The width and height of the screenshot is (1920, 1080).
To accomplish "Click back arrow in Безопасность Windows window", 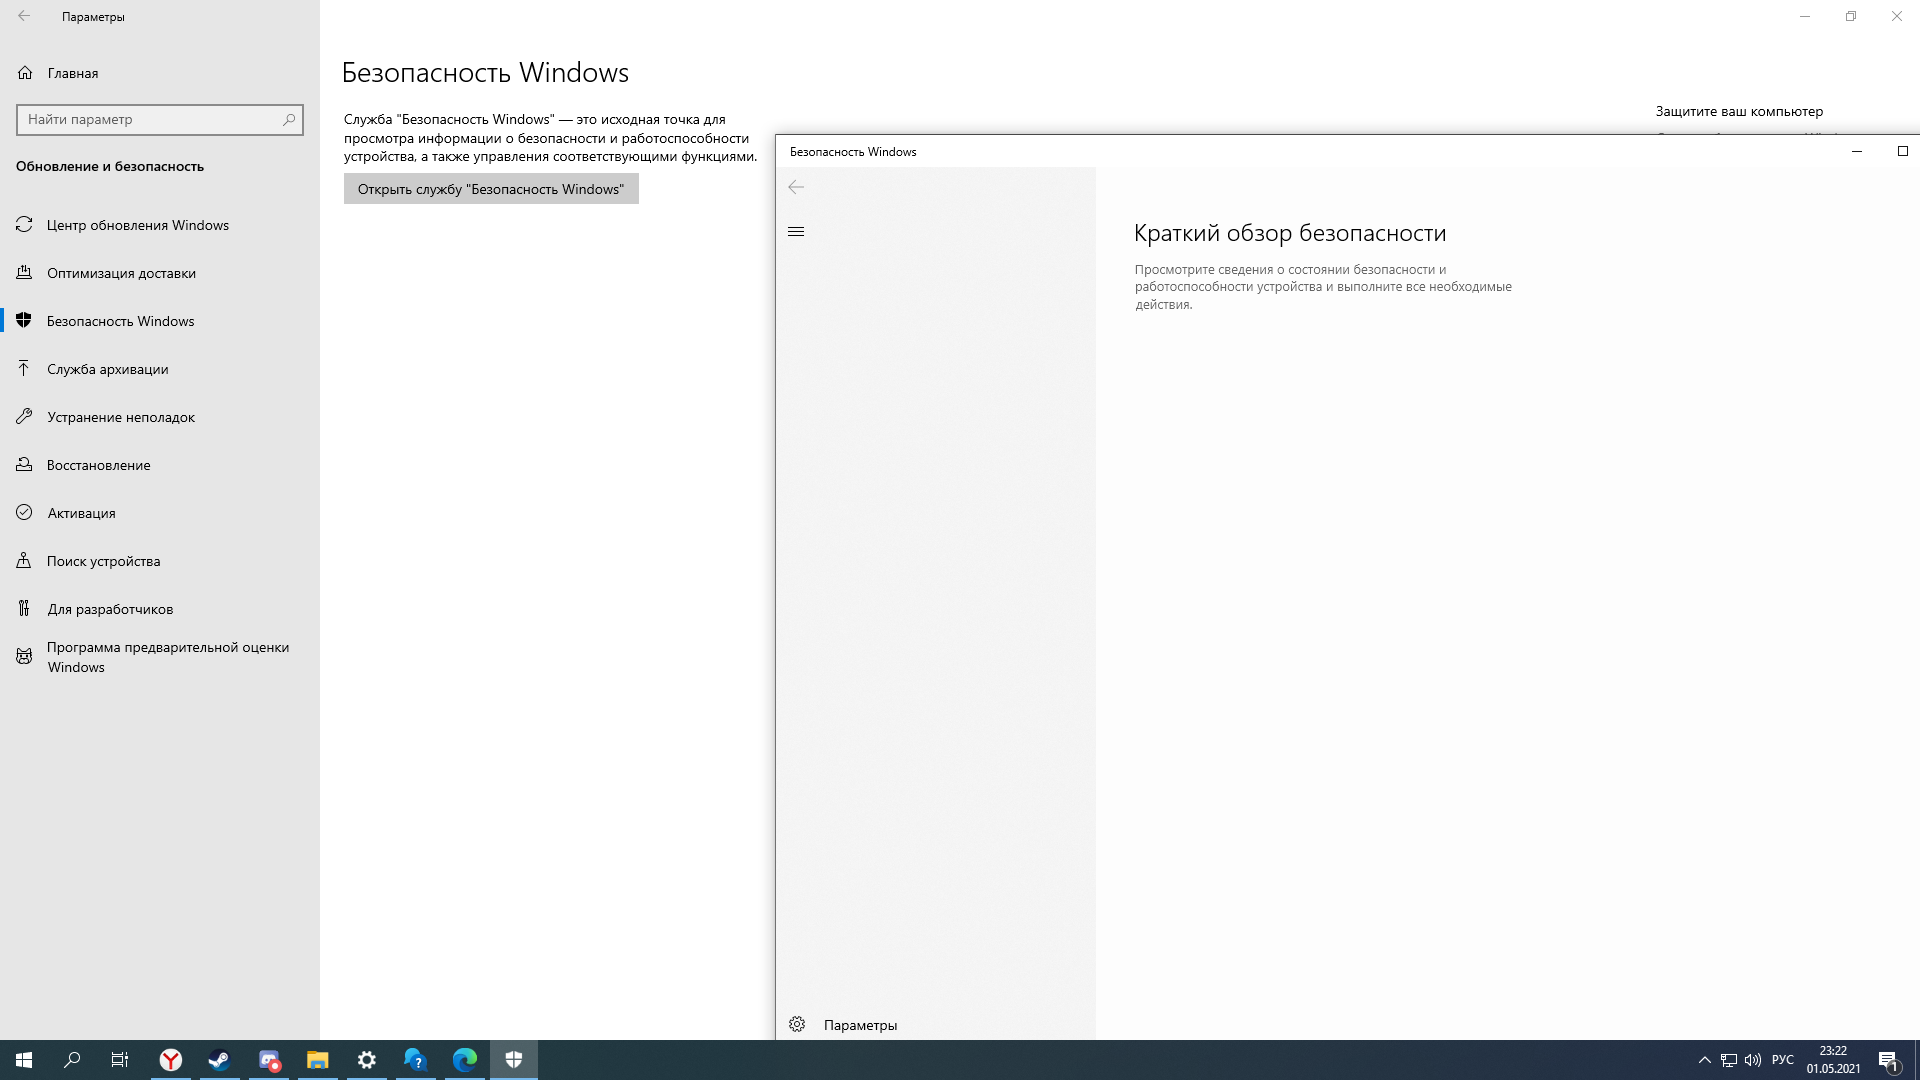I will 796,187.
